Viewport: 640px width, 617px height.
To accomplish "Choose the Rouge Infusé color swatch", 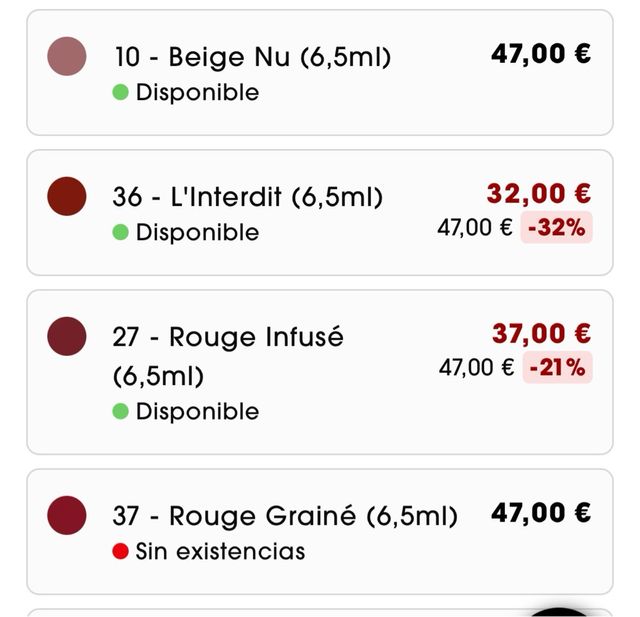I will pyautogui.click(x=67, y=335).
